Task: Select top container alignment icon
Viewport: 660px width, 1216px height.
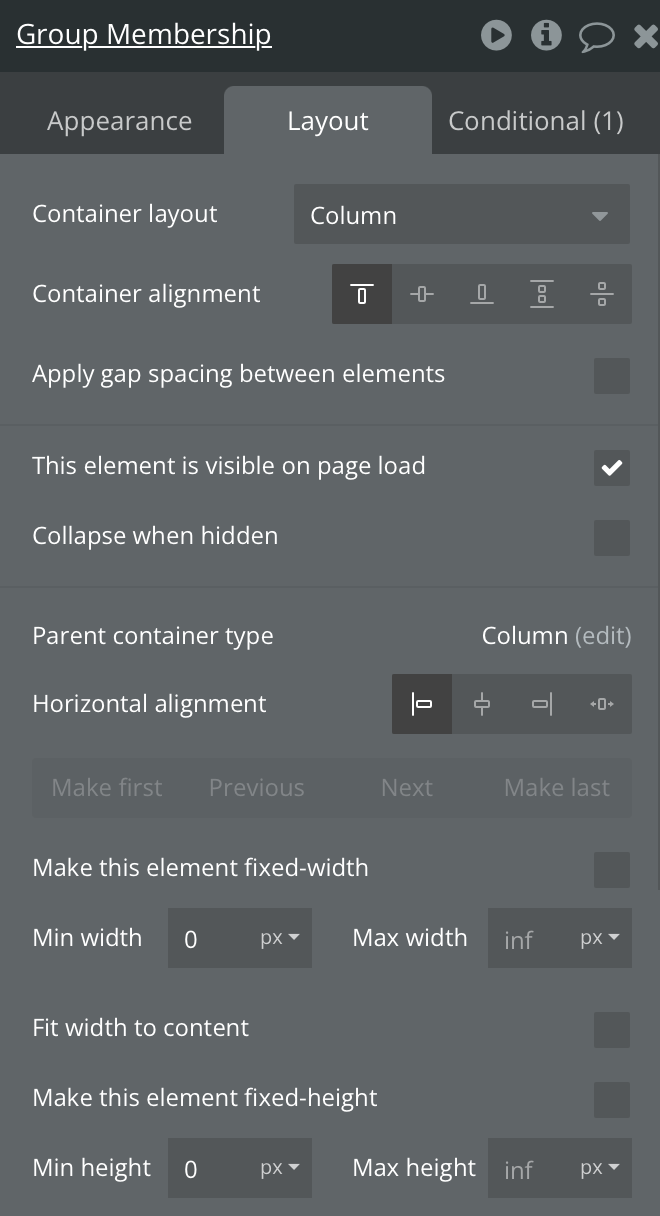Action: pos(362,294)
